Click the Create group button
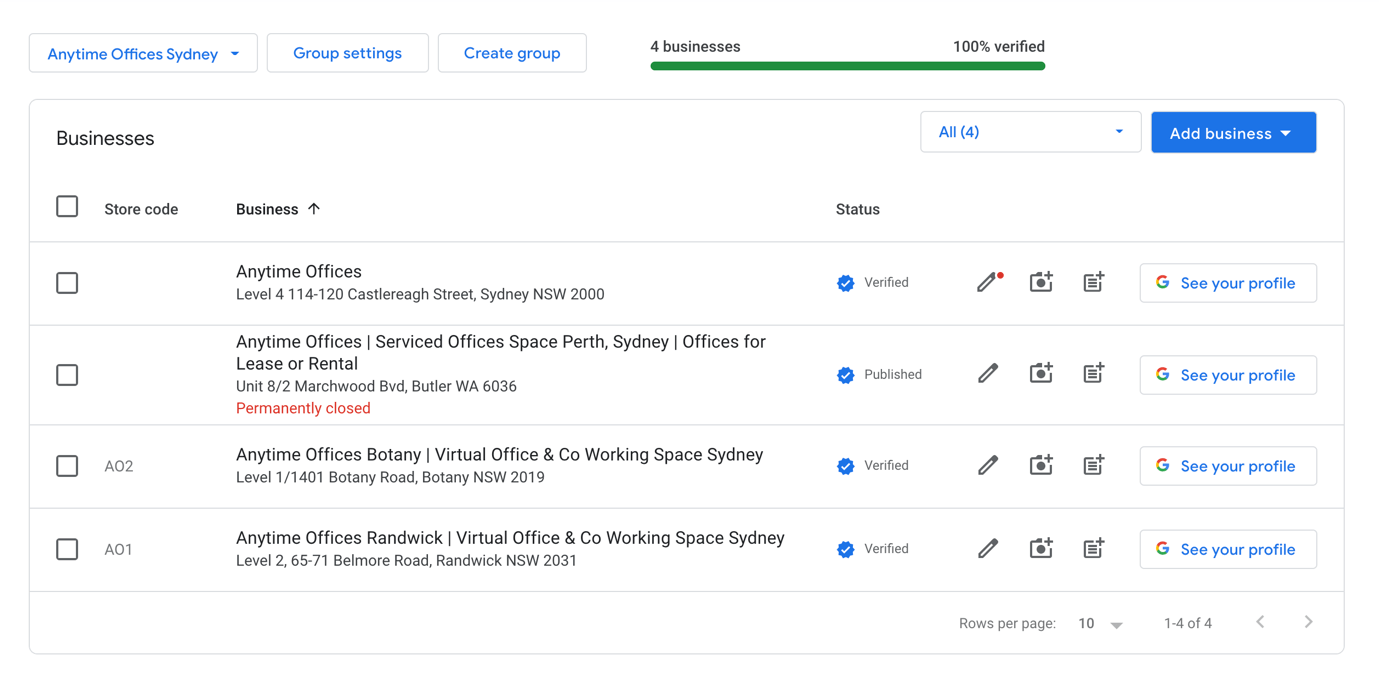The image size is (1379, 681). pyautogui.click(x=512, y=53)
